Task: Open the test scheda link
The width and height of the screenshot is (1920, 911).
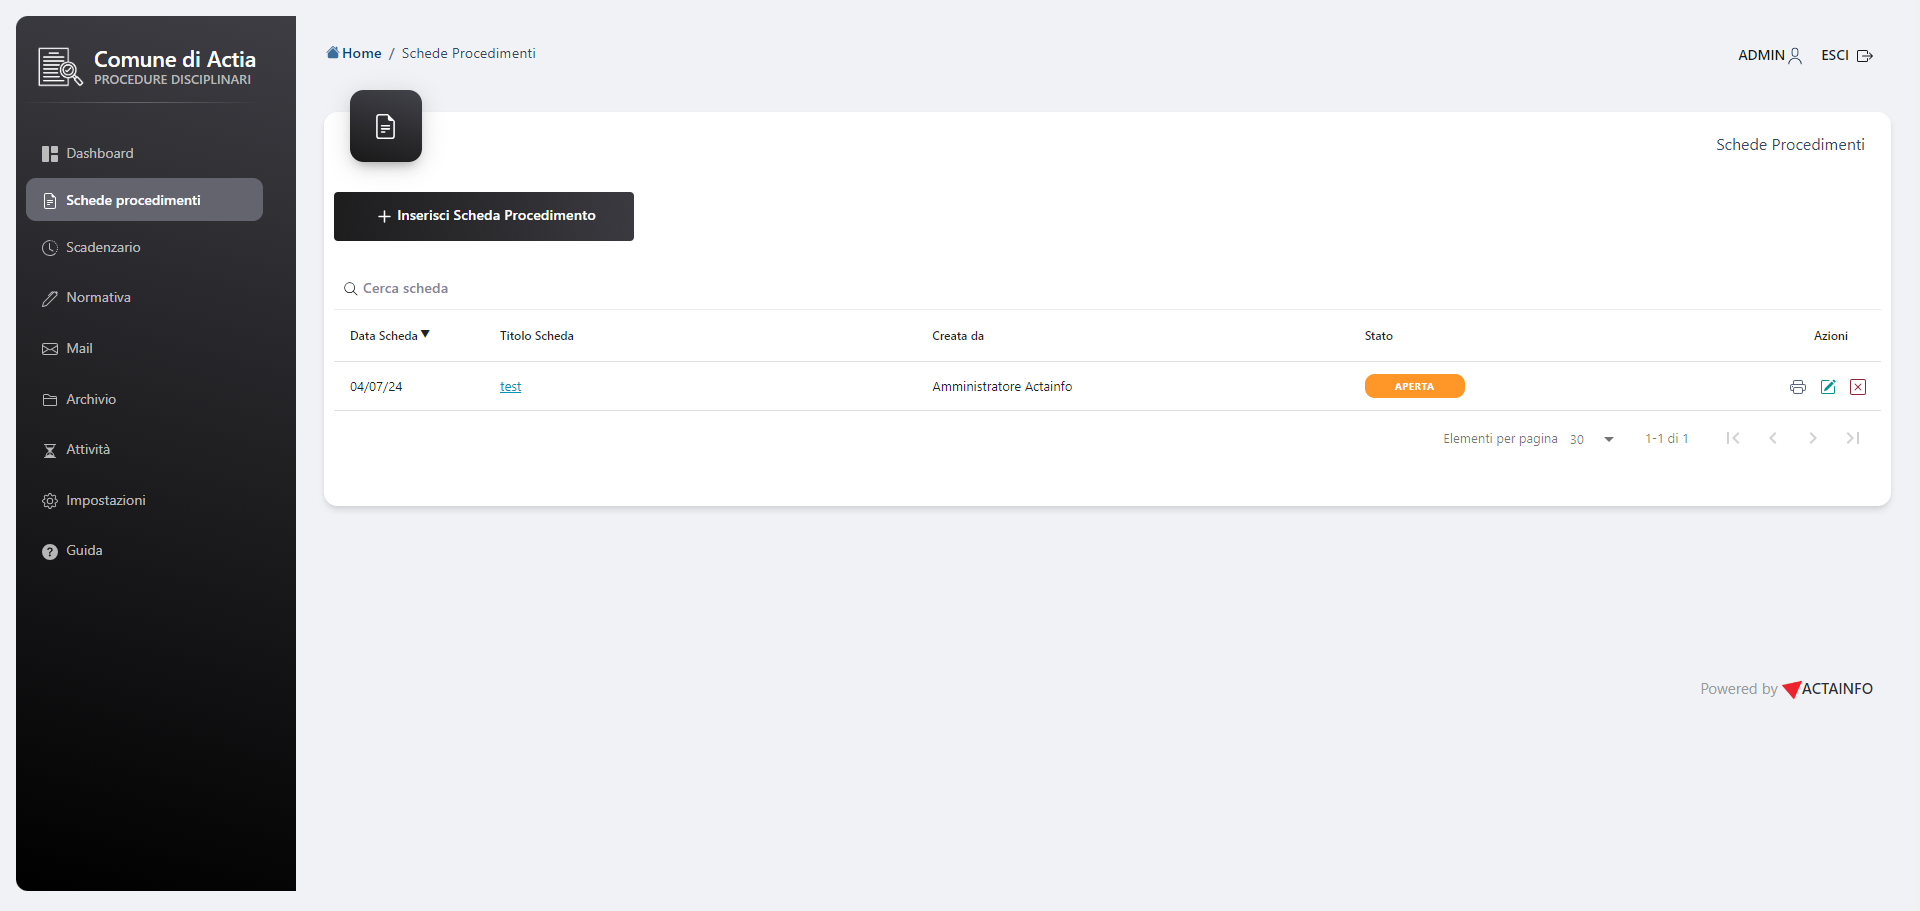Action: 510,387
